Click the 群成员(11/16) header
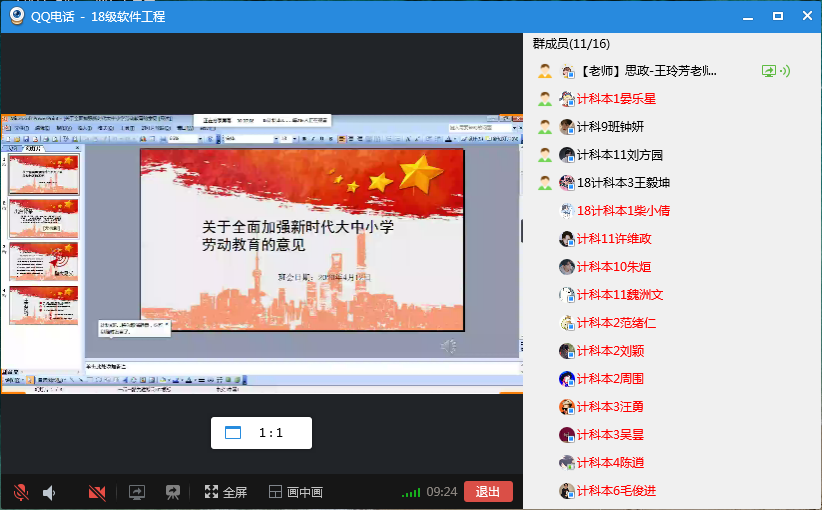 point(571,44)
